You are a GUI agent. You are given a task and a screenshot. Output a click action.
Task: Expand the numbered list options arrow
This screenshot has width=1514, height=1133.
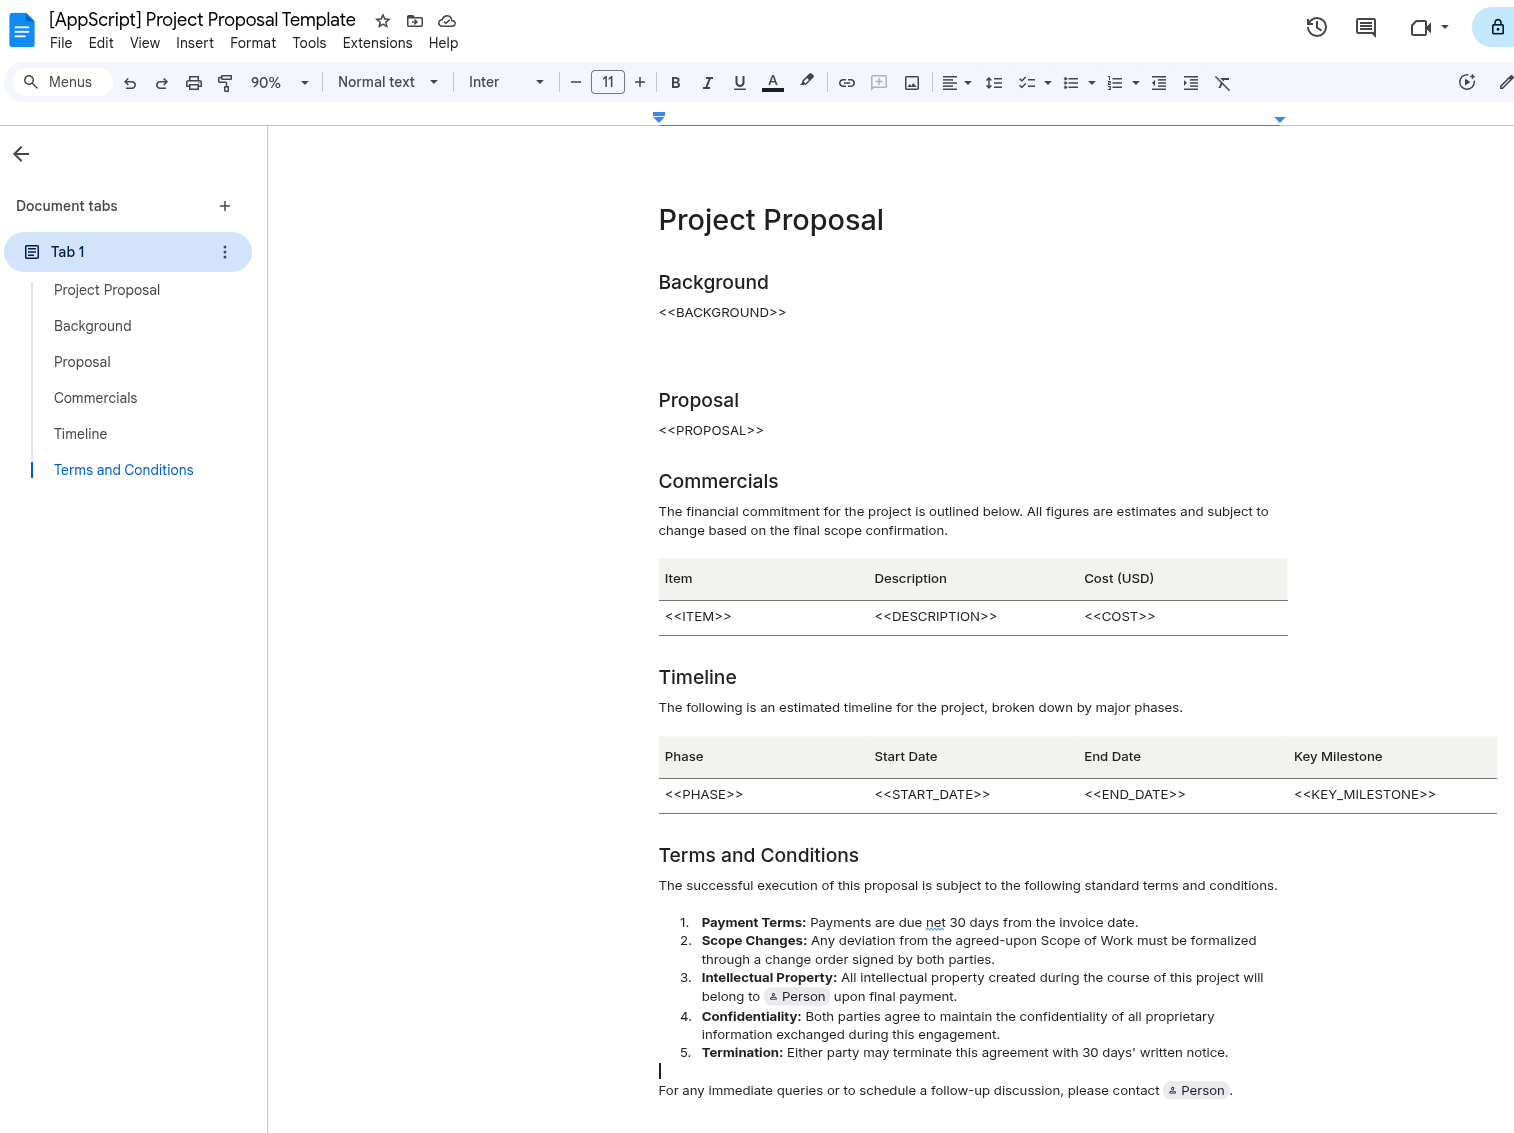pos(1136,83)
